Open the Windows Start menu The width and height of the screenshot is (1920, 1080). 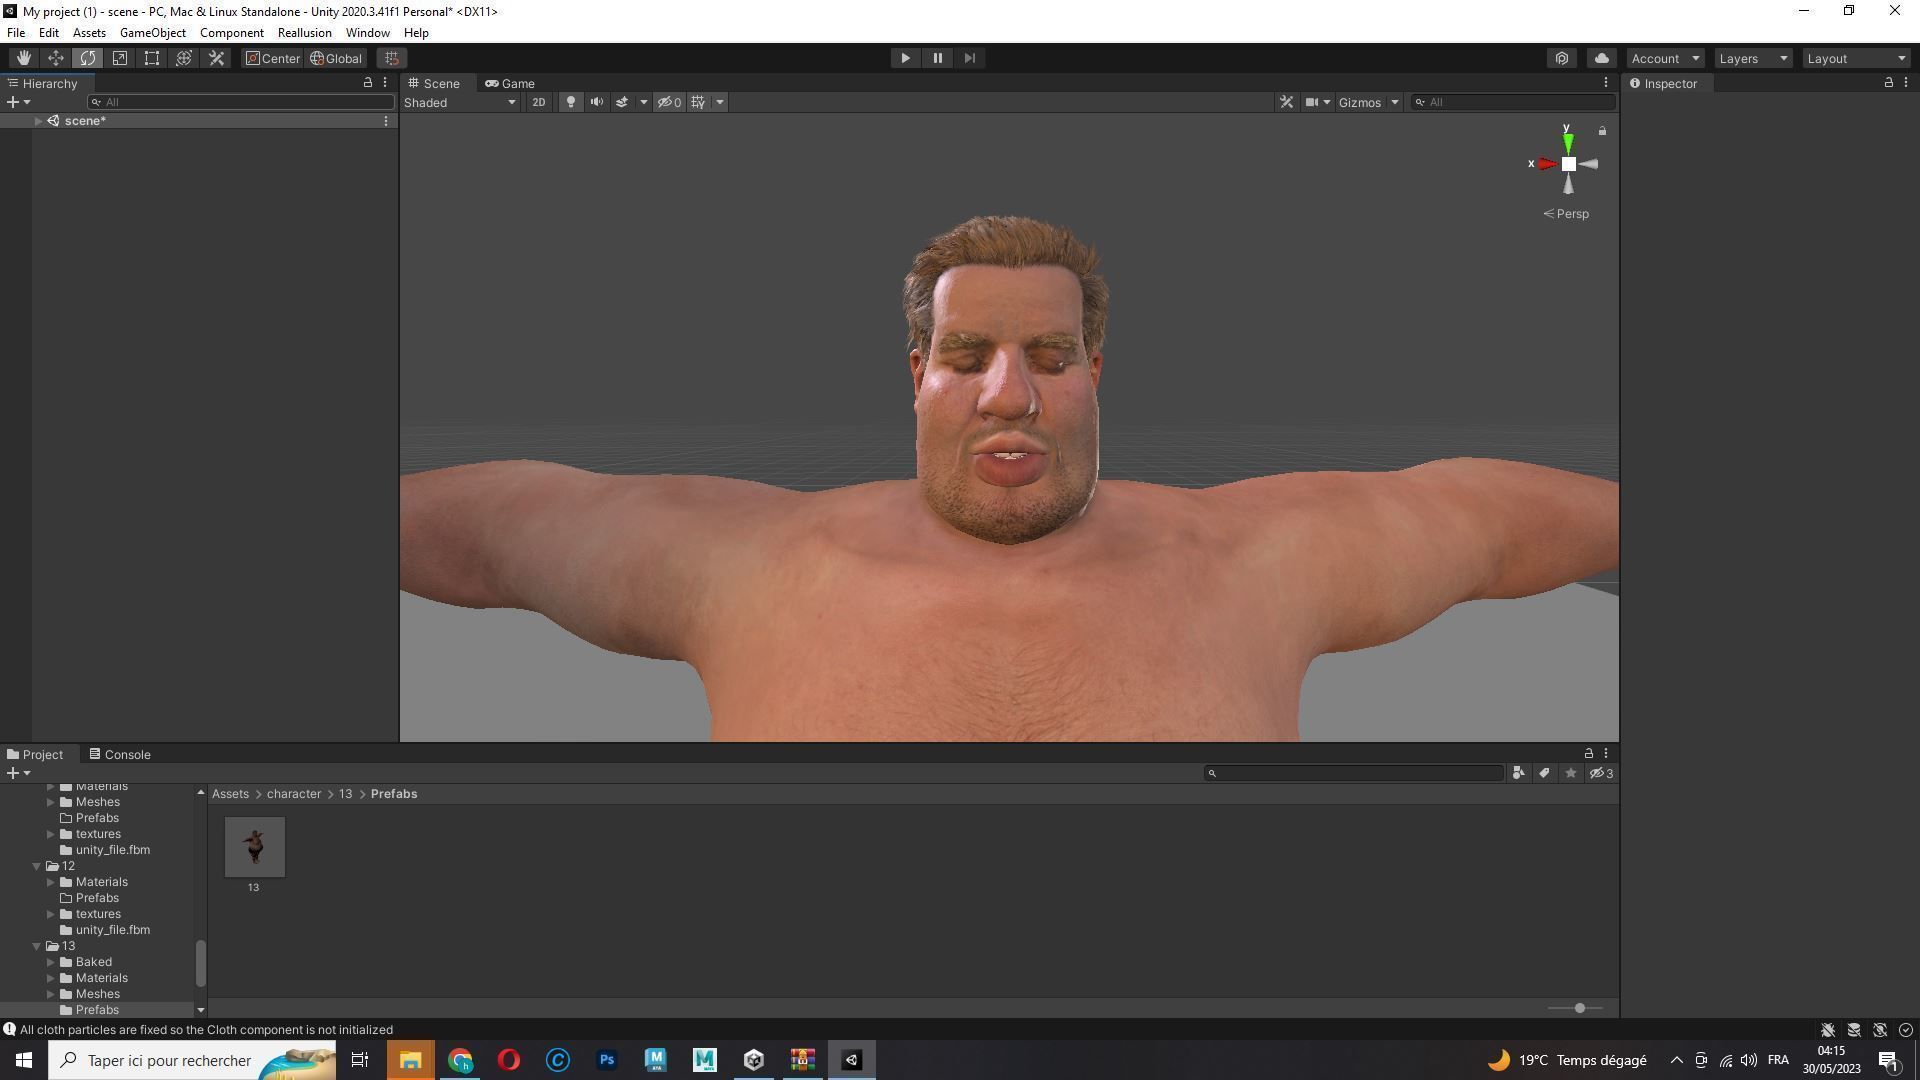click(x=24, y=1060)
